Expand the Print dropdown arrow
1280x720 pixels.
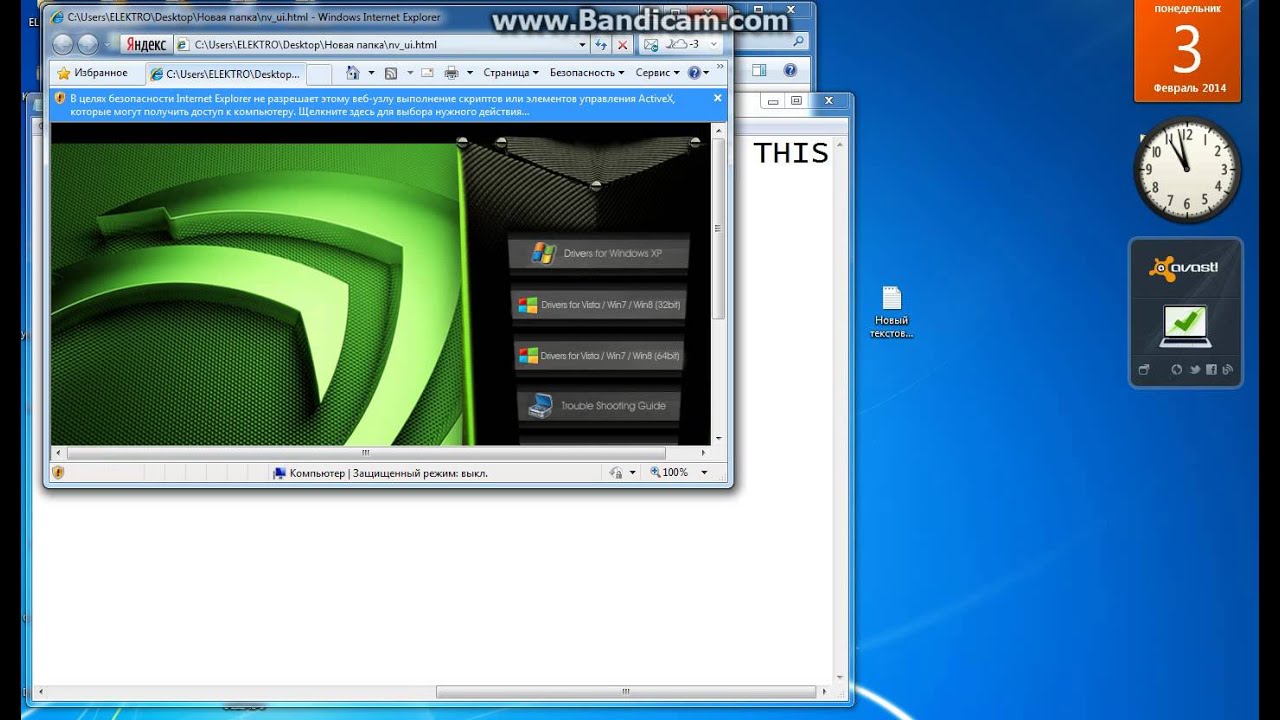tap(470, 73)
